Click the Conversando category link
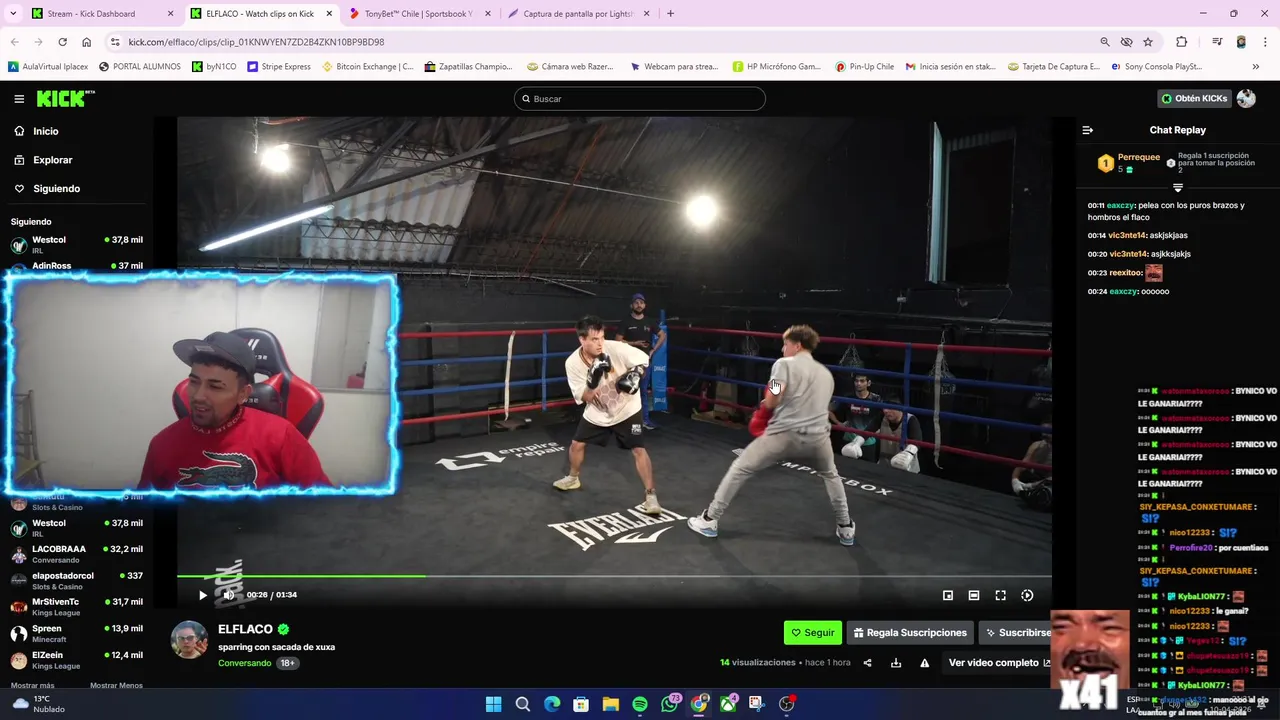Image resolution: width=1280 pixels, height=720 pixels. pos(245,663)
